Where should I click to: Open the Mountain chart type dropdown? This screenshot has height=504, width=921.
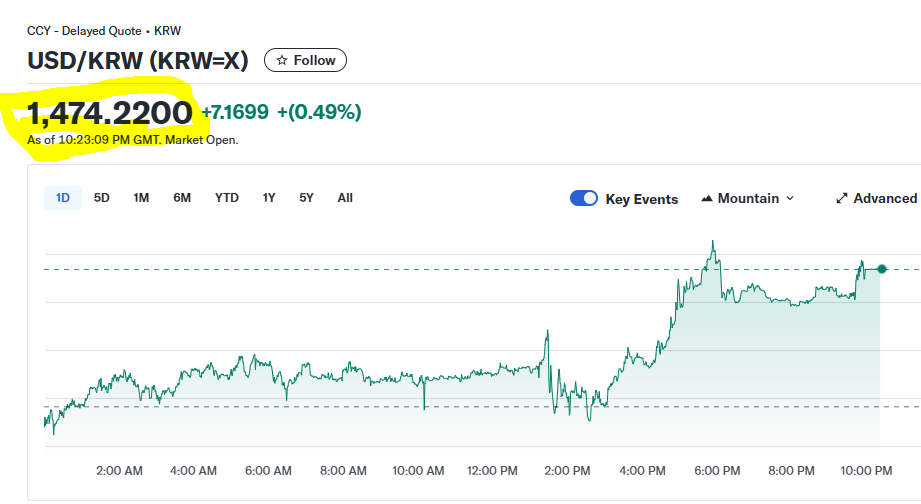coord(748,199)
